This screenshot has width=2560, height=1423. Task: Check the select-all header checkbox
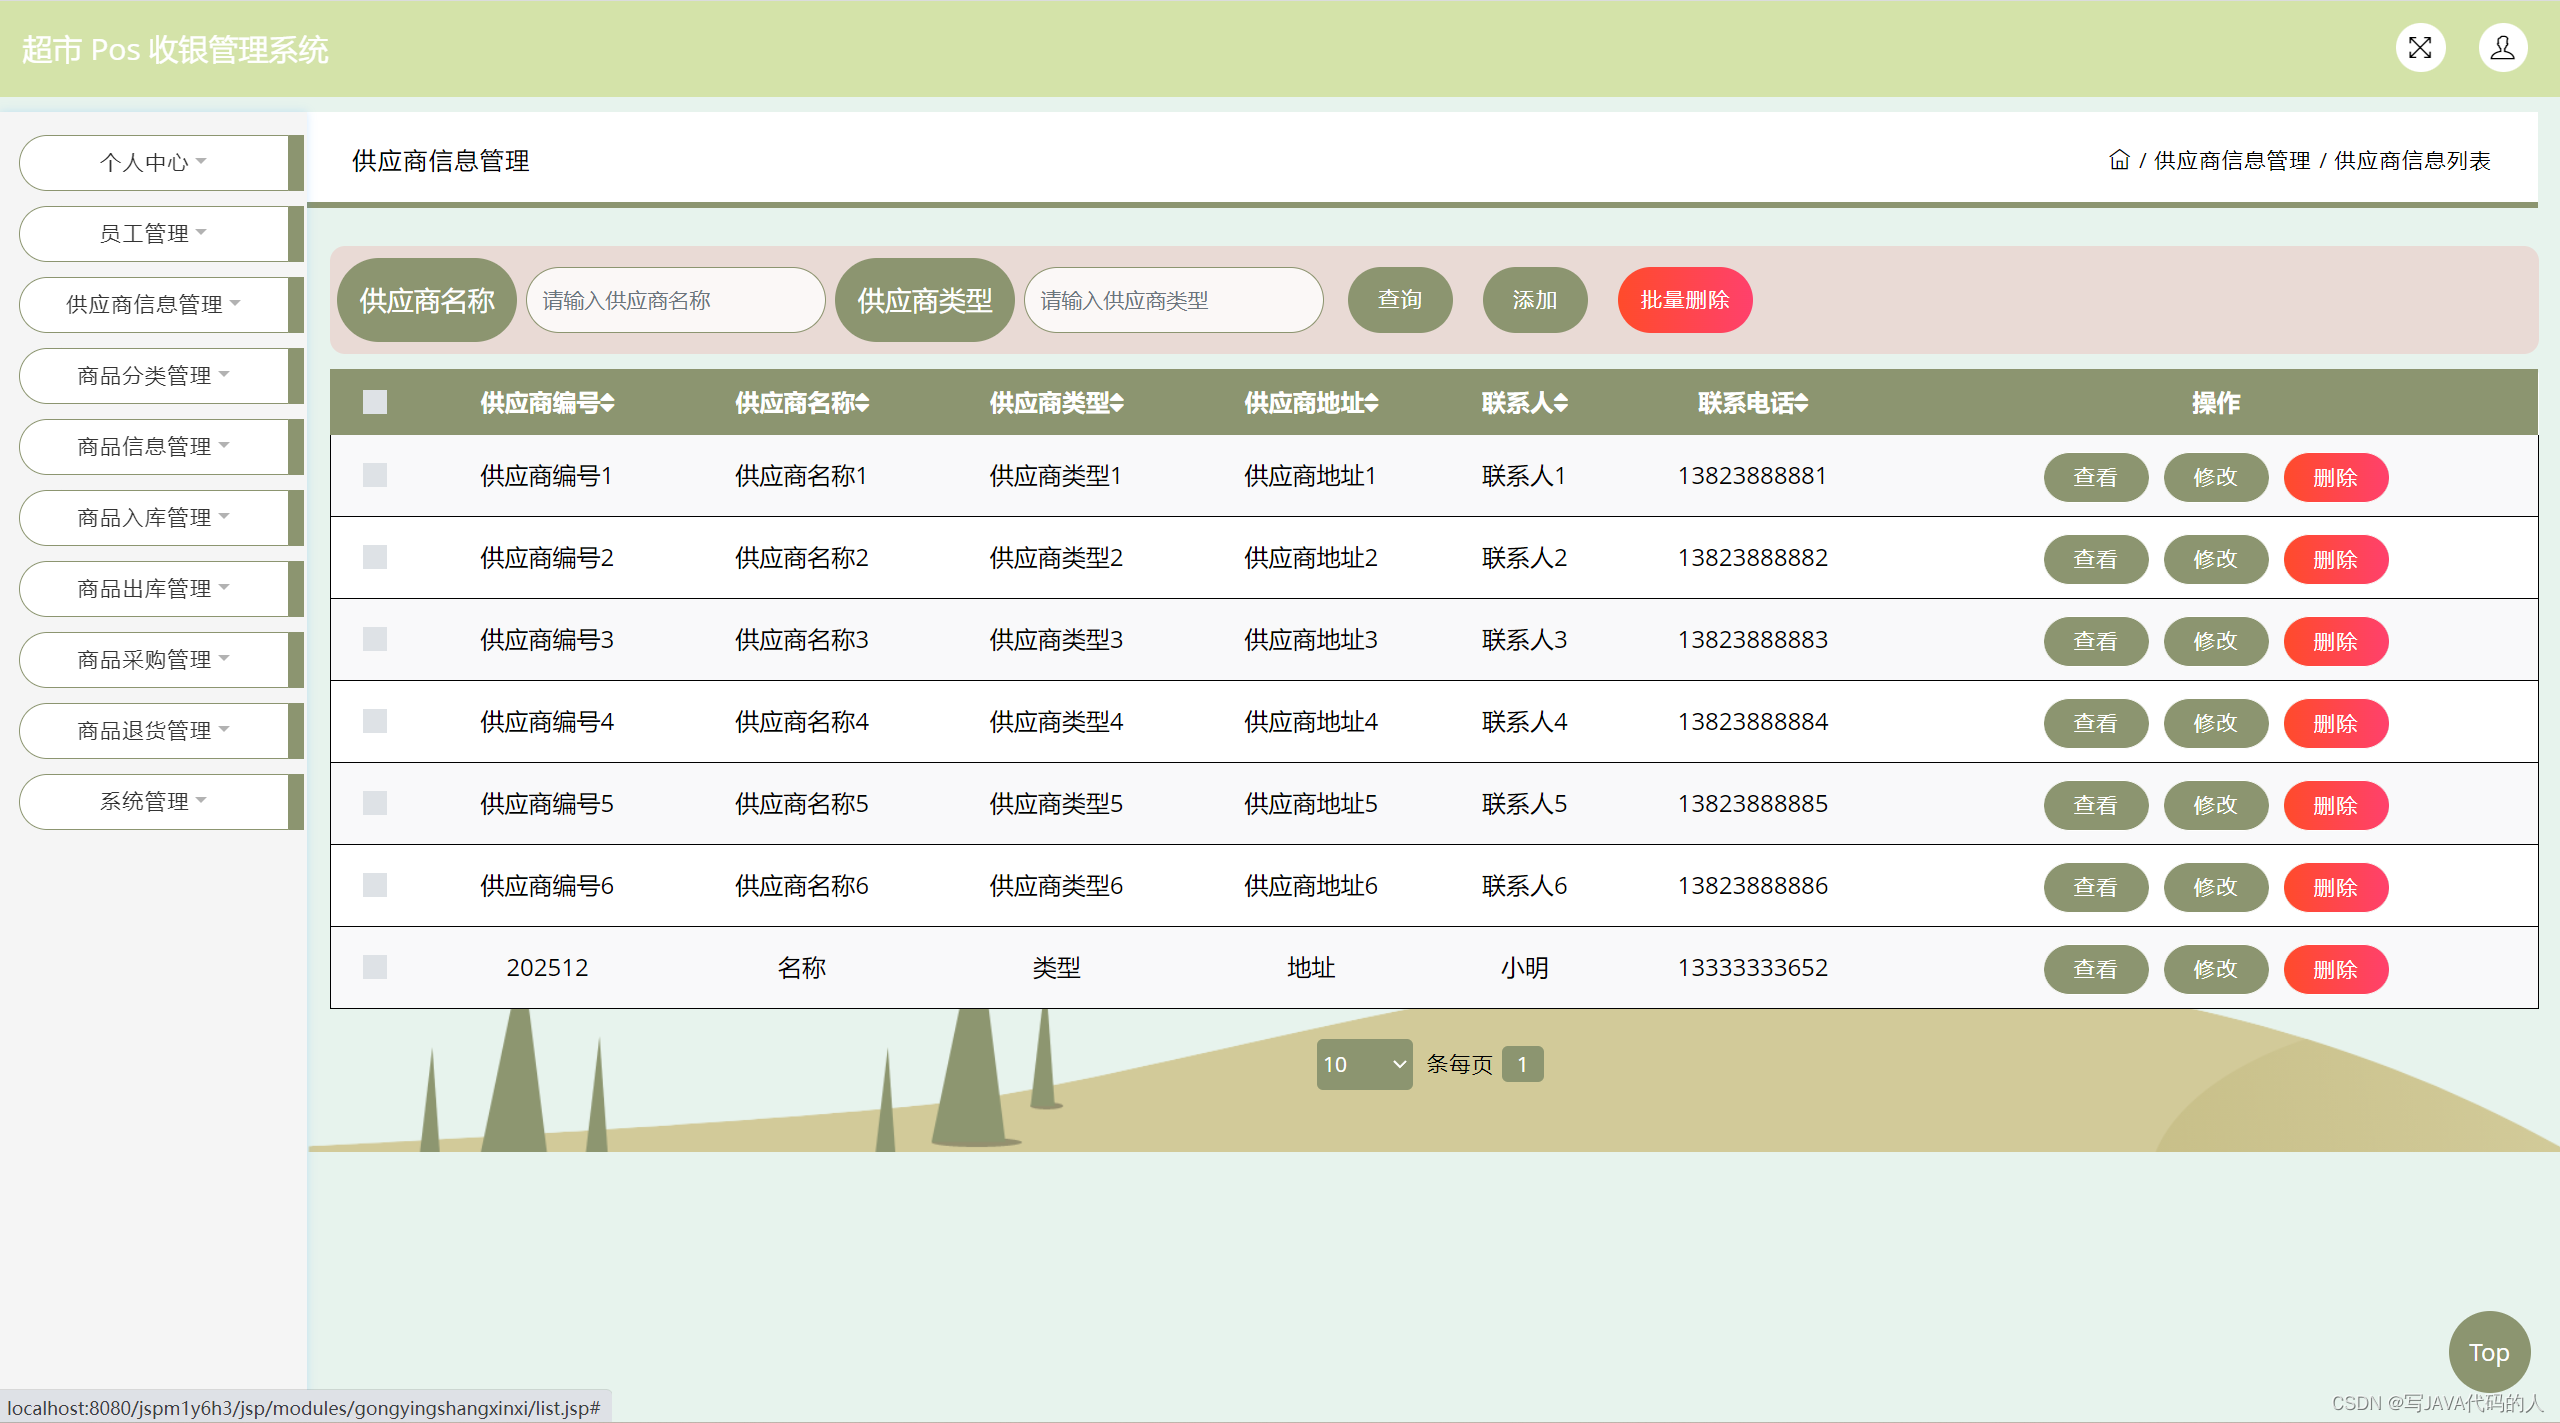(375, 402)
